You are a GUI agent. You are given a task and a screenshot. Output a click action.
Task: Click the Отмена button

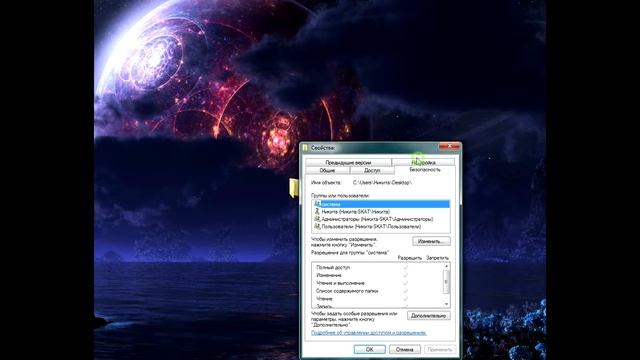tap(404, 349)
